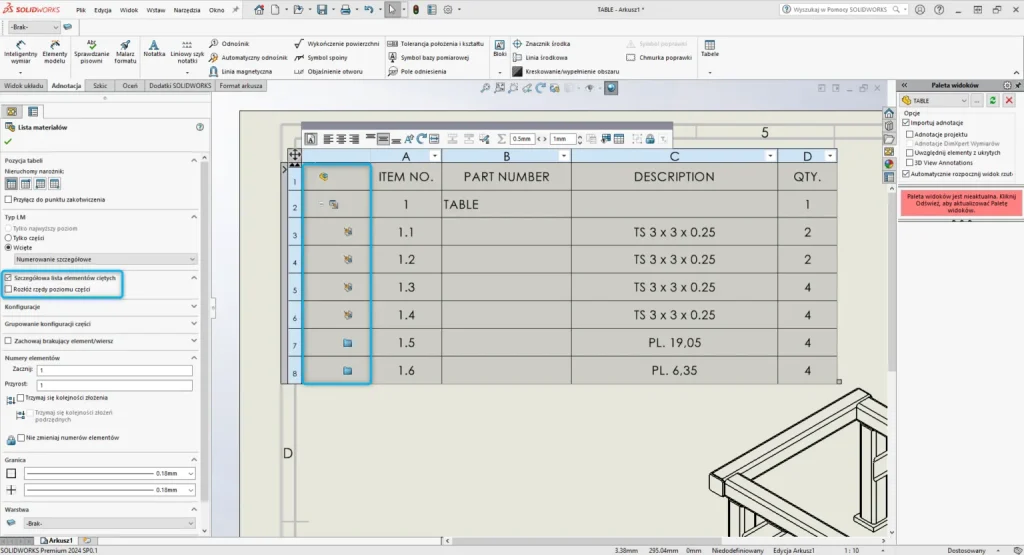Check Nie zmieniaj numerów elementów
Screen dimensions: 1024x555
click(x=22, y=438)
